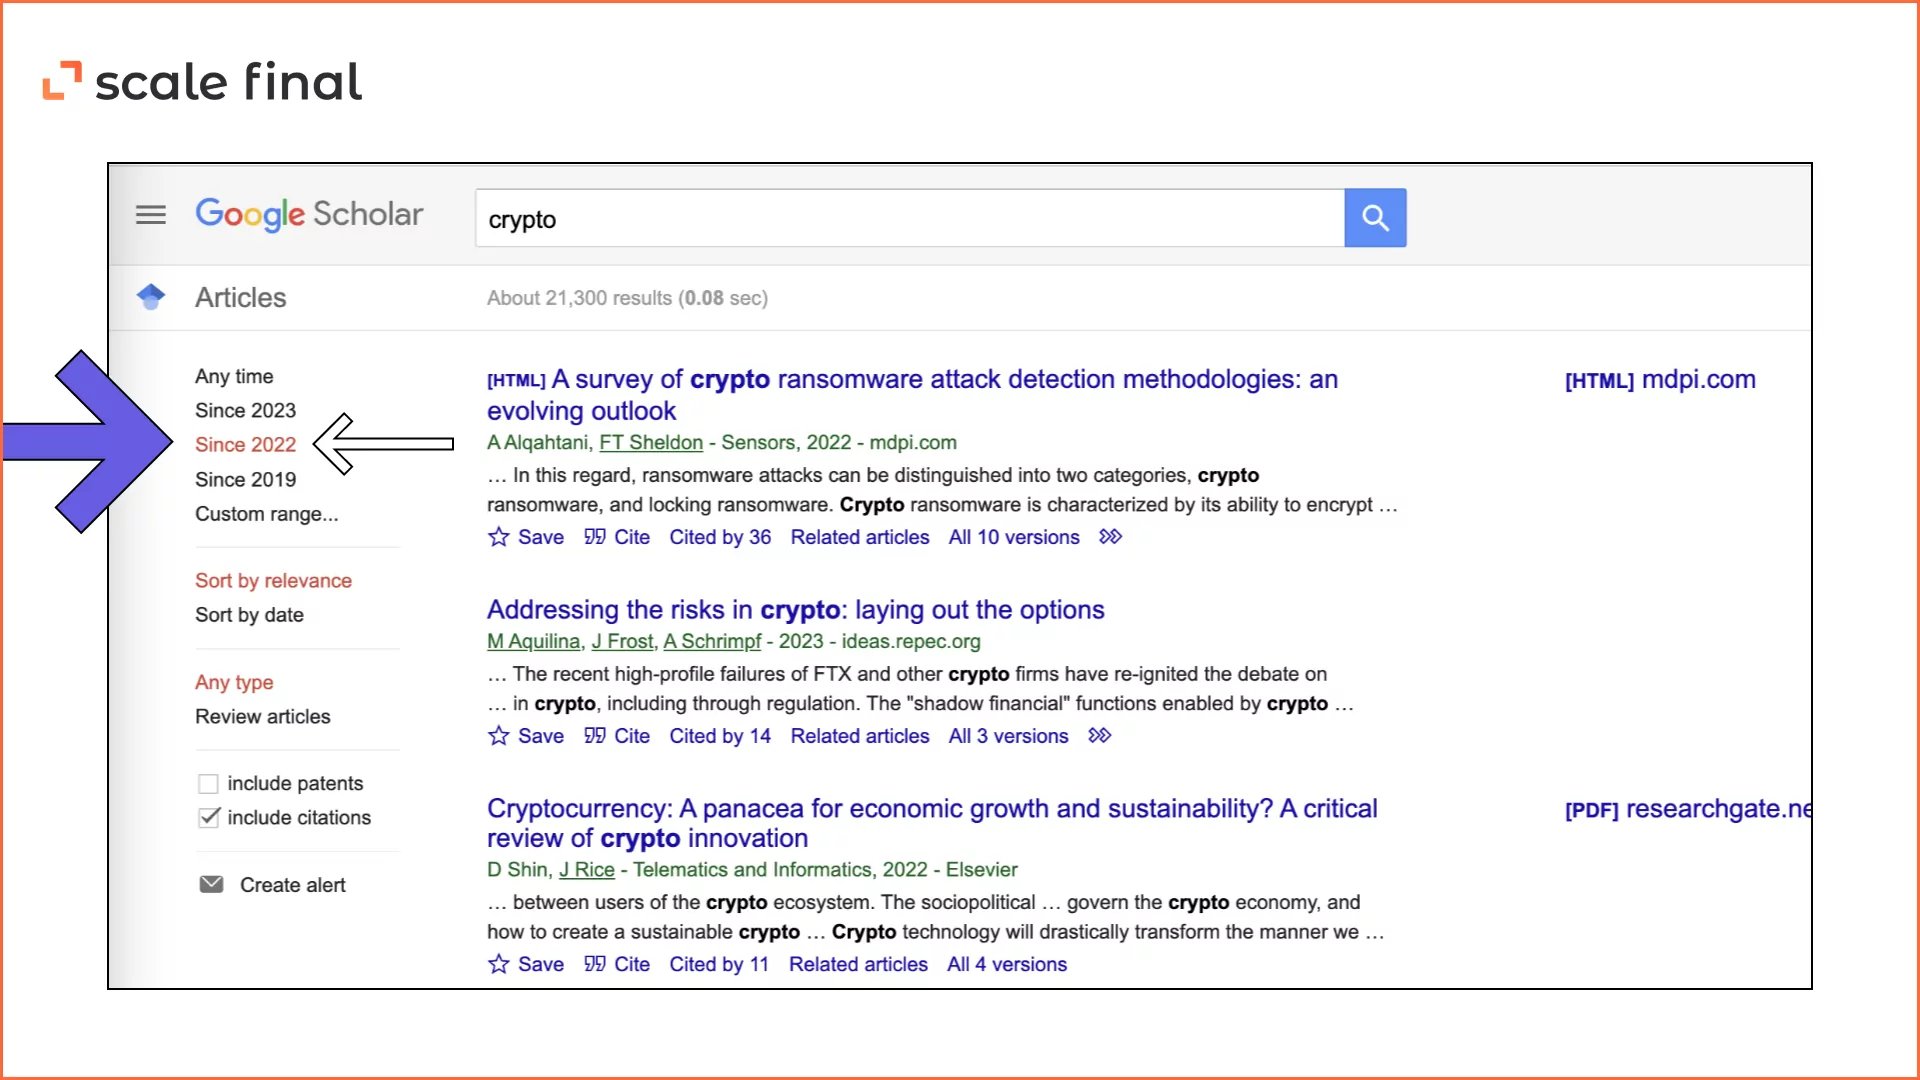Viewport: 1920px width, 1080px height.
Task: Click author A Schrimpf link
Action: [712, 641]
